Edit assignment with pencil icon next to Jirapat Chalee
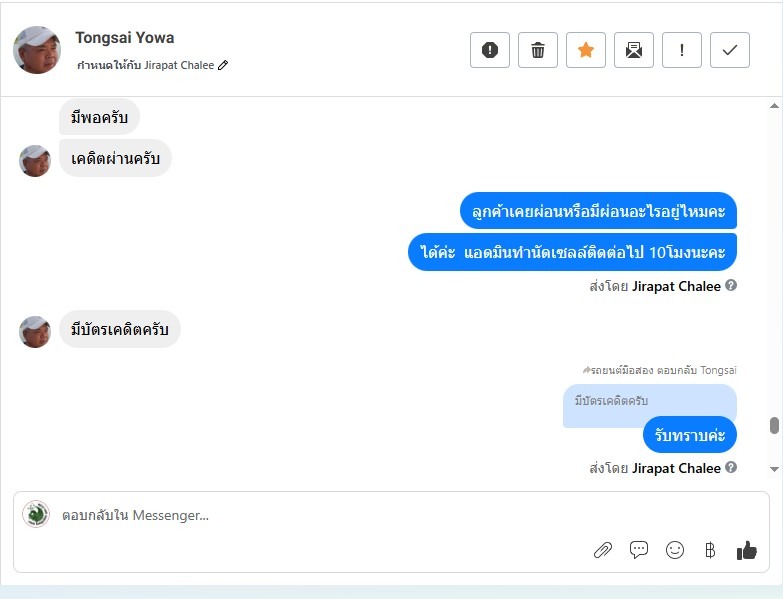This screenshot has height=599, width=783. click(223, 65)
